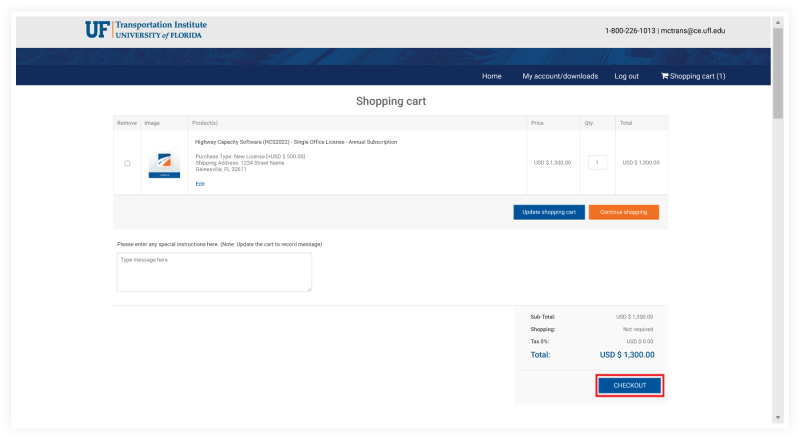Click into the special instructions message box

tap(213, 271)
